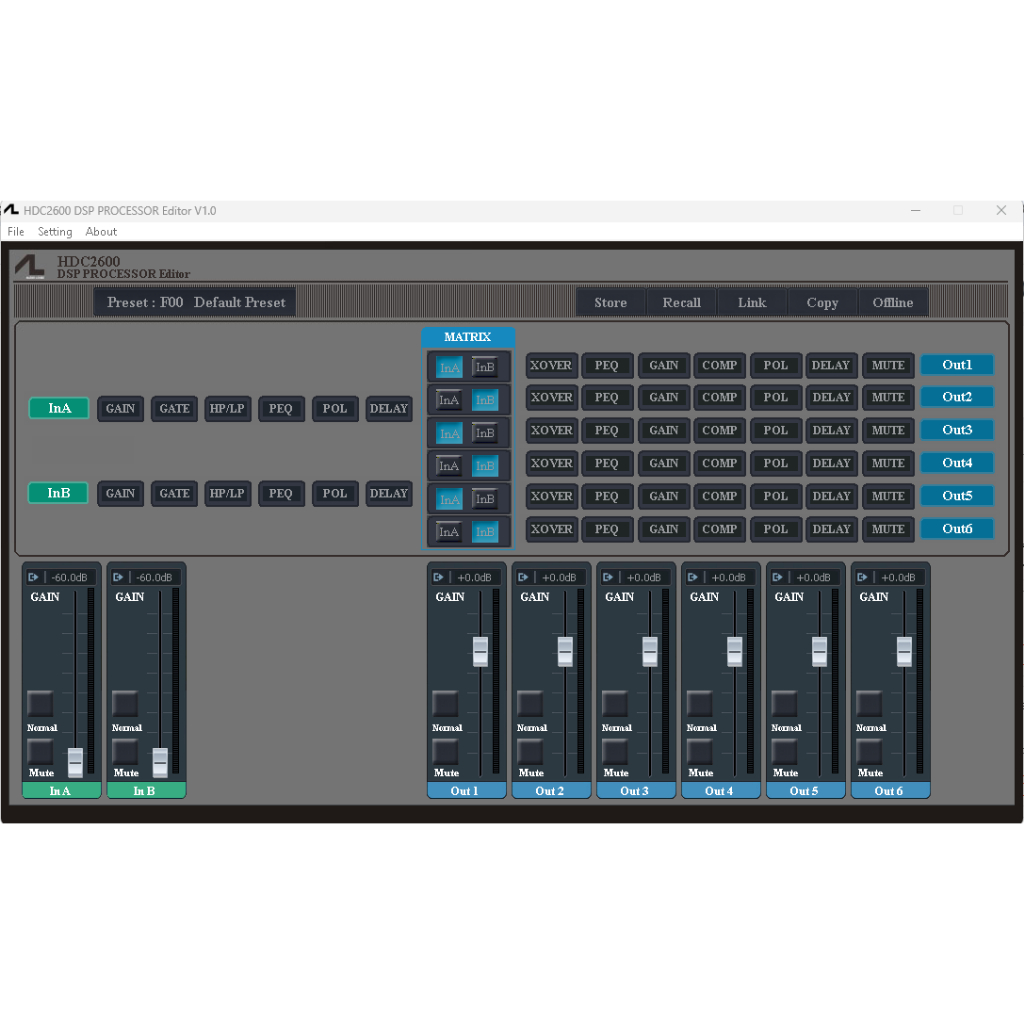Mute the Out 1 channel strip
The image size is (1024, 1024).
click(x=445, y=752)
